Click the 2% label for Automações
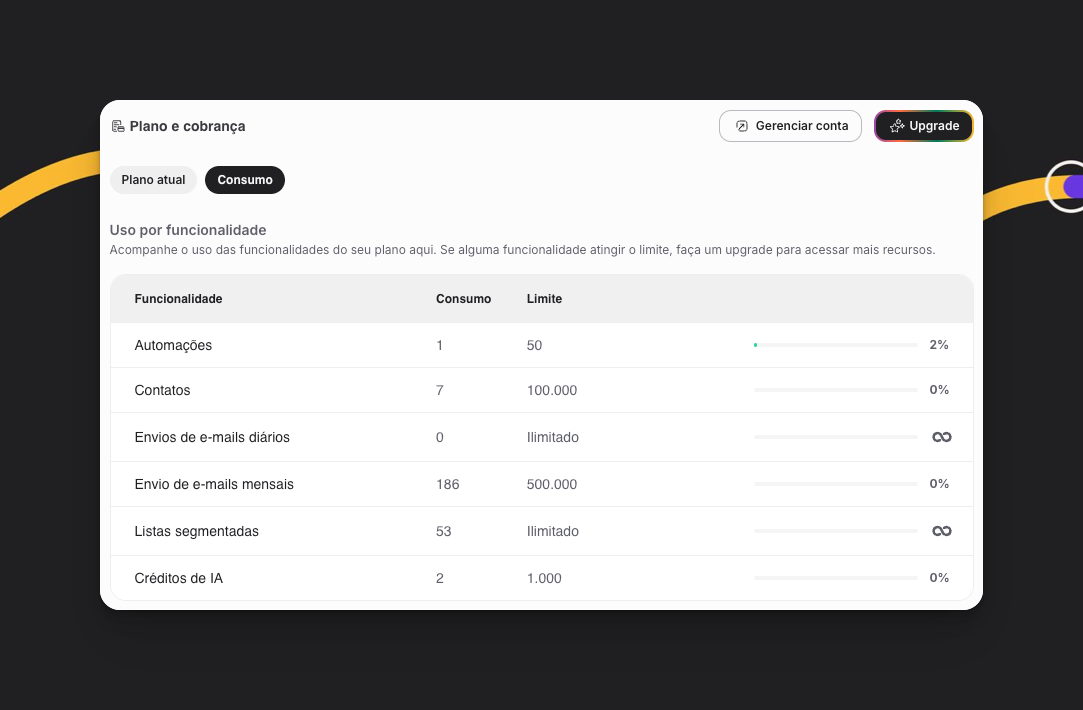The image size is (1083, 710). [x=938, y=345]
